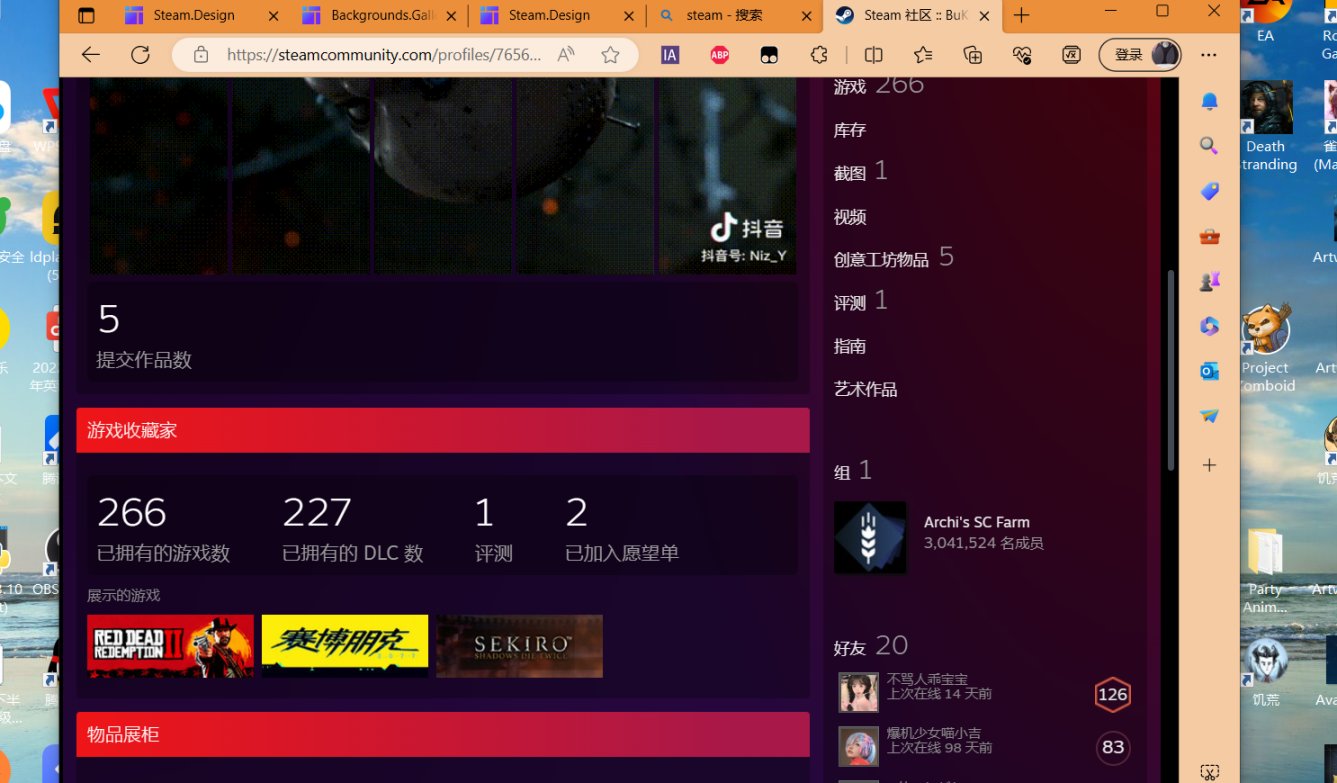Open the ABP ad blocker extension
1337x783 pixels.
719,55
